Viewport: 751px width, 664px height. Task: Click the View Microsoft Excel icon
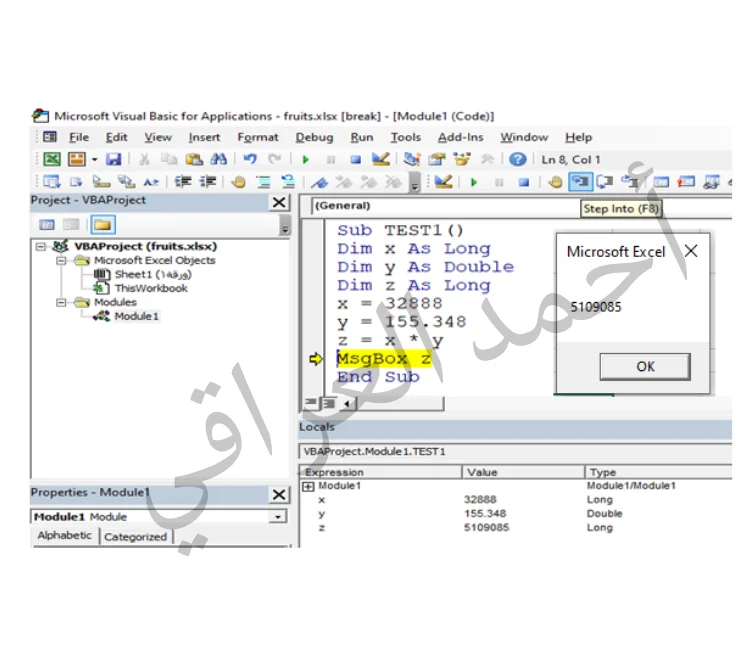[52, 159]
